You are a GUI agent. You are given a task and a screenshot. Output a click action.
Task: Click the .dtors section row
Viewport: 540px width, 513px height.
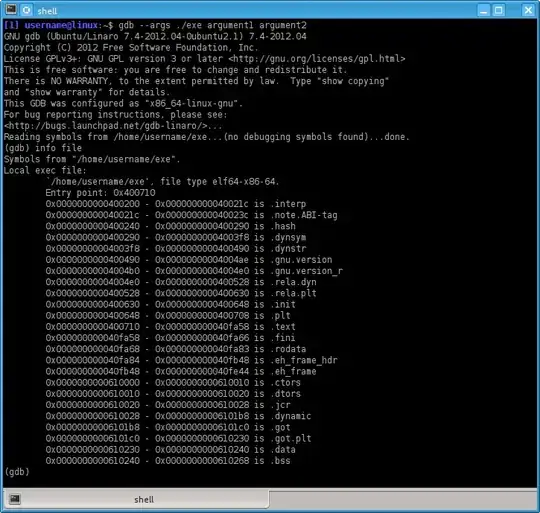[173, 394]
